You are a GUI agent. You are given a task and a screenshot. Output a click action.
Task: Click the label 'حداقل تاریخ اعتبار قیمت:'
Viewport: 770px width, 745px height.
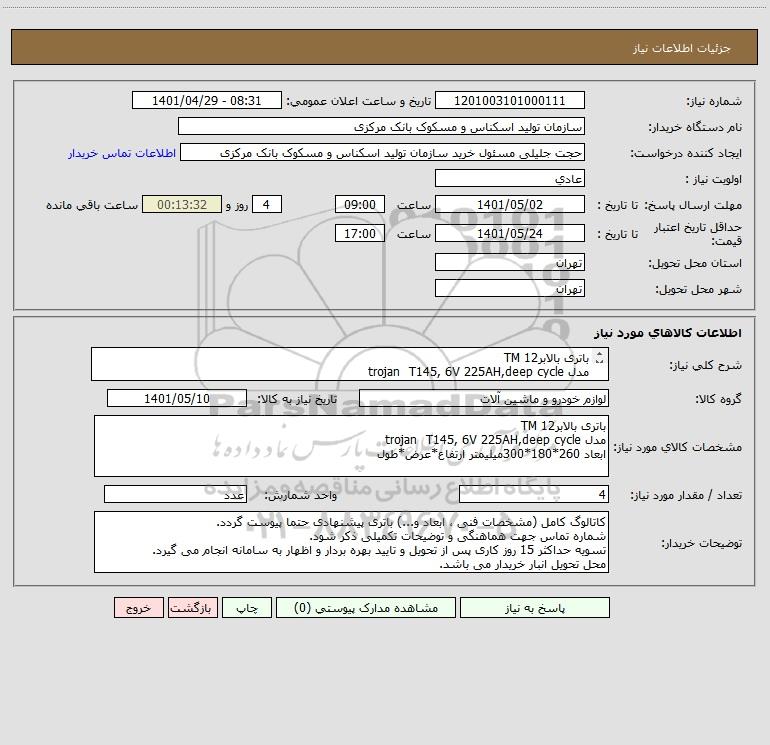coord(697,234)
